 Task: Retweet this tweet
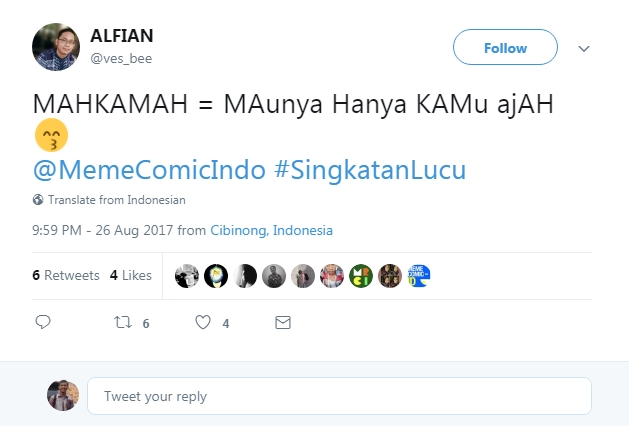point(122,323)
